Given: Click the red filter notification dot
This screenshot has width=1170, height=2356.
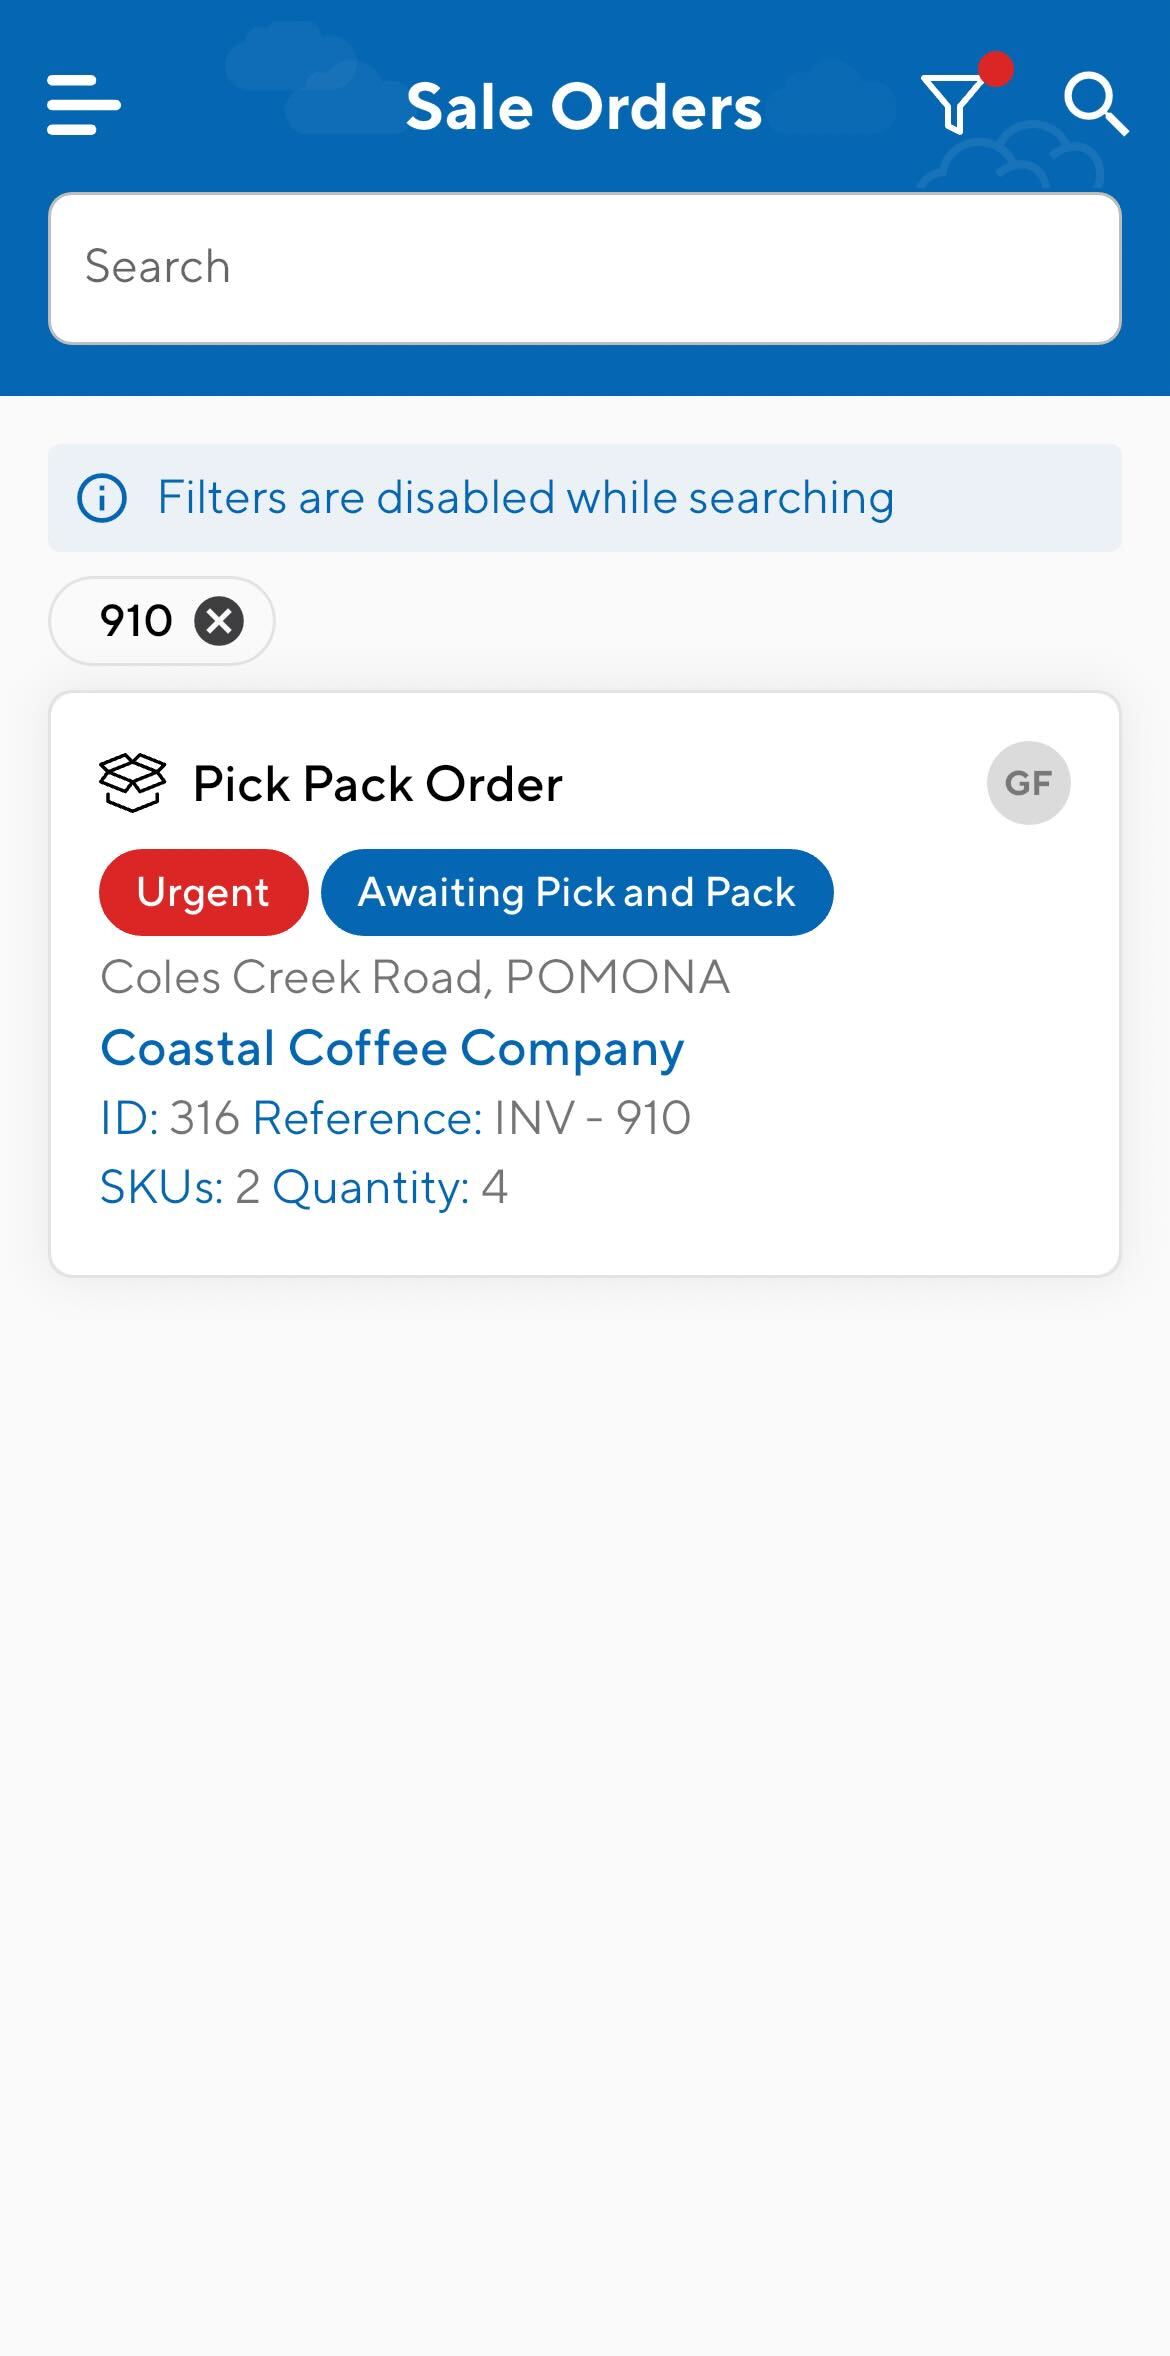Looking at the screenshot, I should [x=995, y=70].
